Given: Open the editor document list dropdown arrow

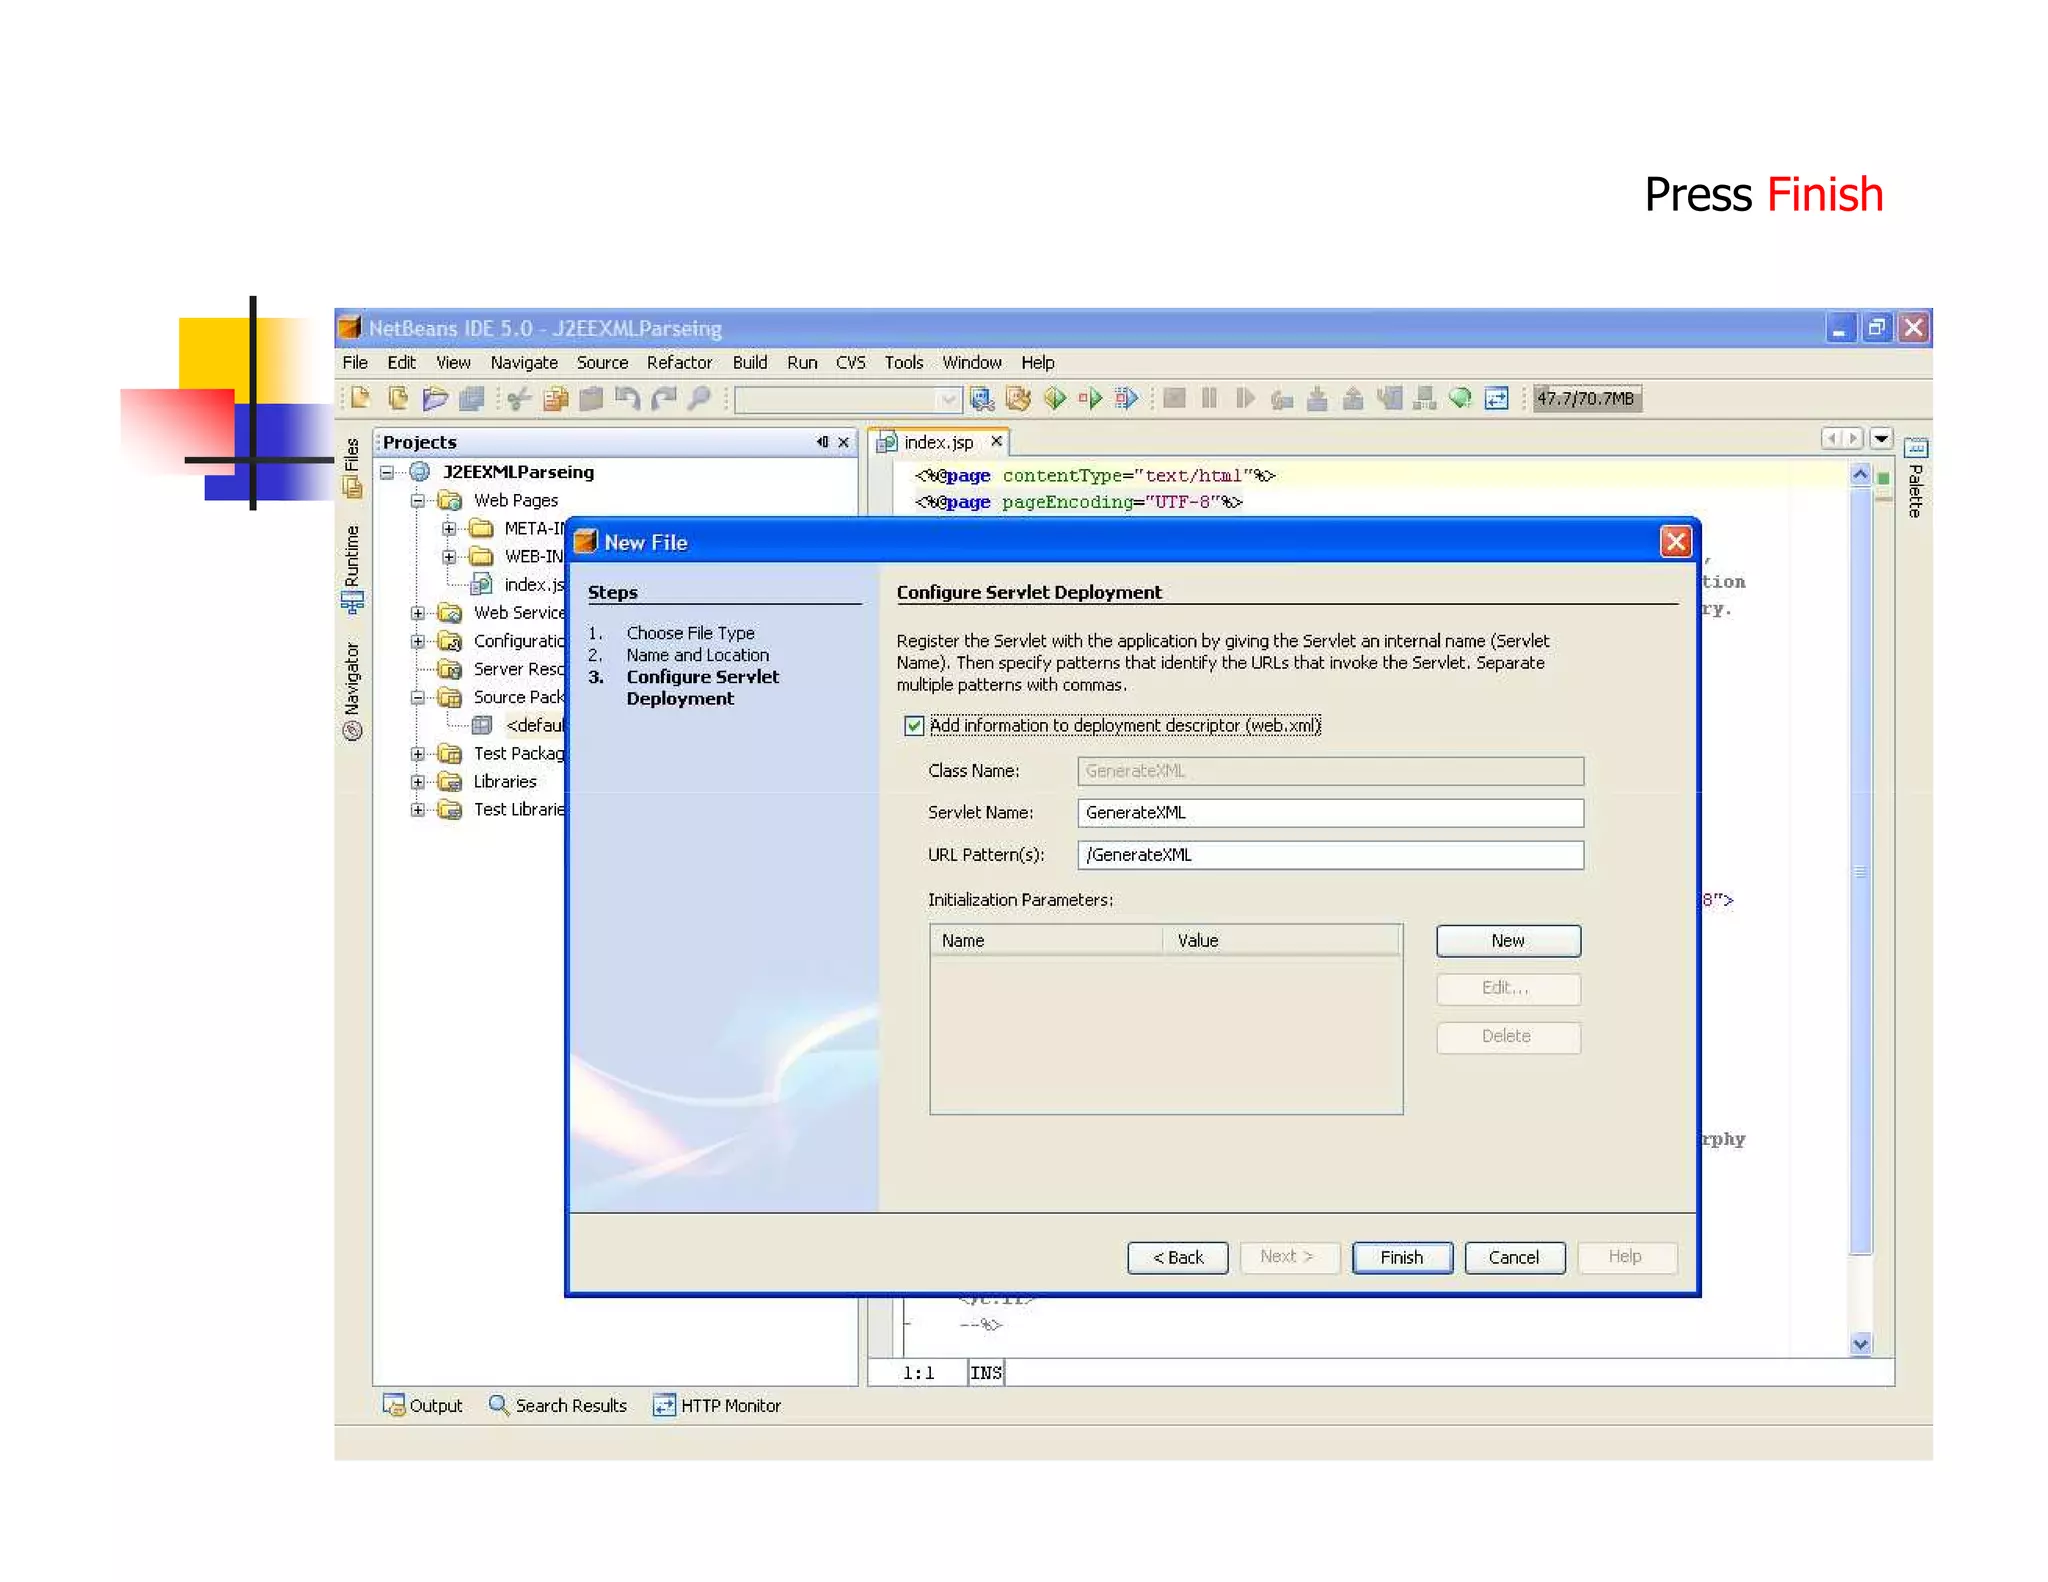Looking at the screenshot, I should coord(1881,438).
